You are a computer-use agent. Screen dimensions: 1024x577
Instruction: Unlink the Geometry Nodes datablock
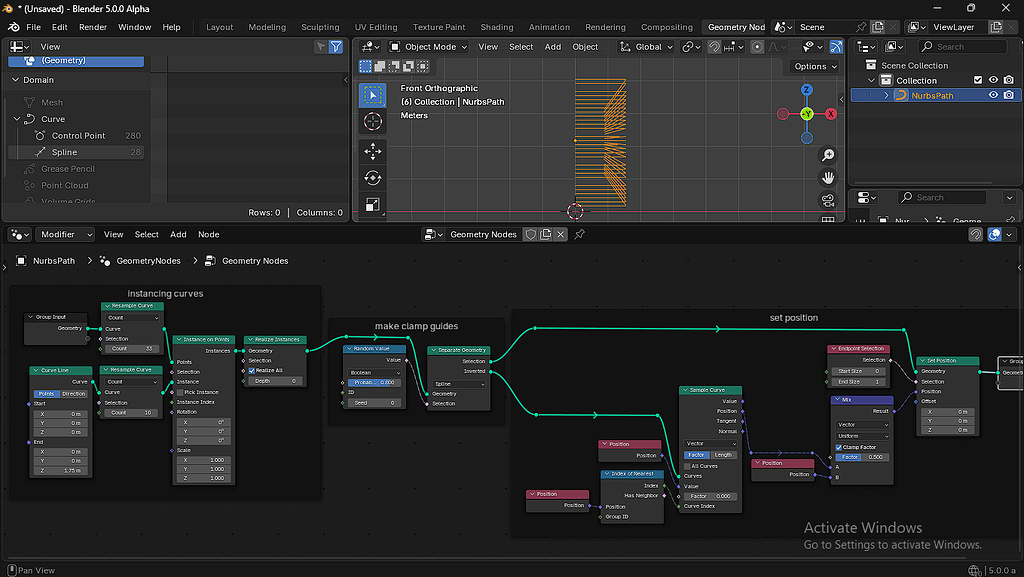tap(560, 234)
